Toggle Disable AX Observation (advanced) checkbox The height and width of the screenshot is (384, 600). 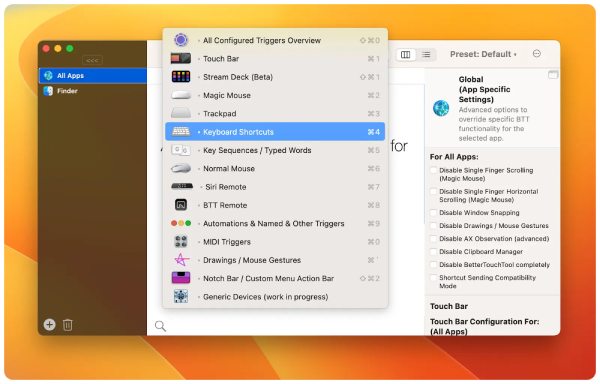tap(434, 239)
